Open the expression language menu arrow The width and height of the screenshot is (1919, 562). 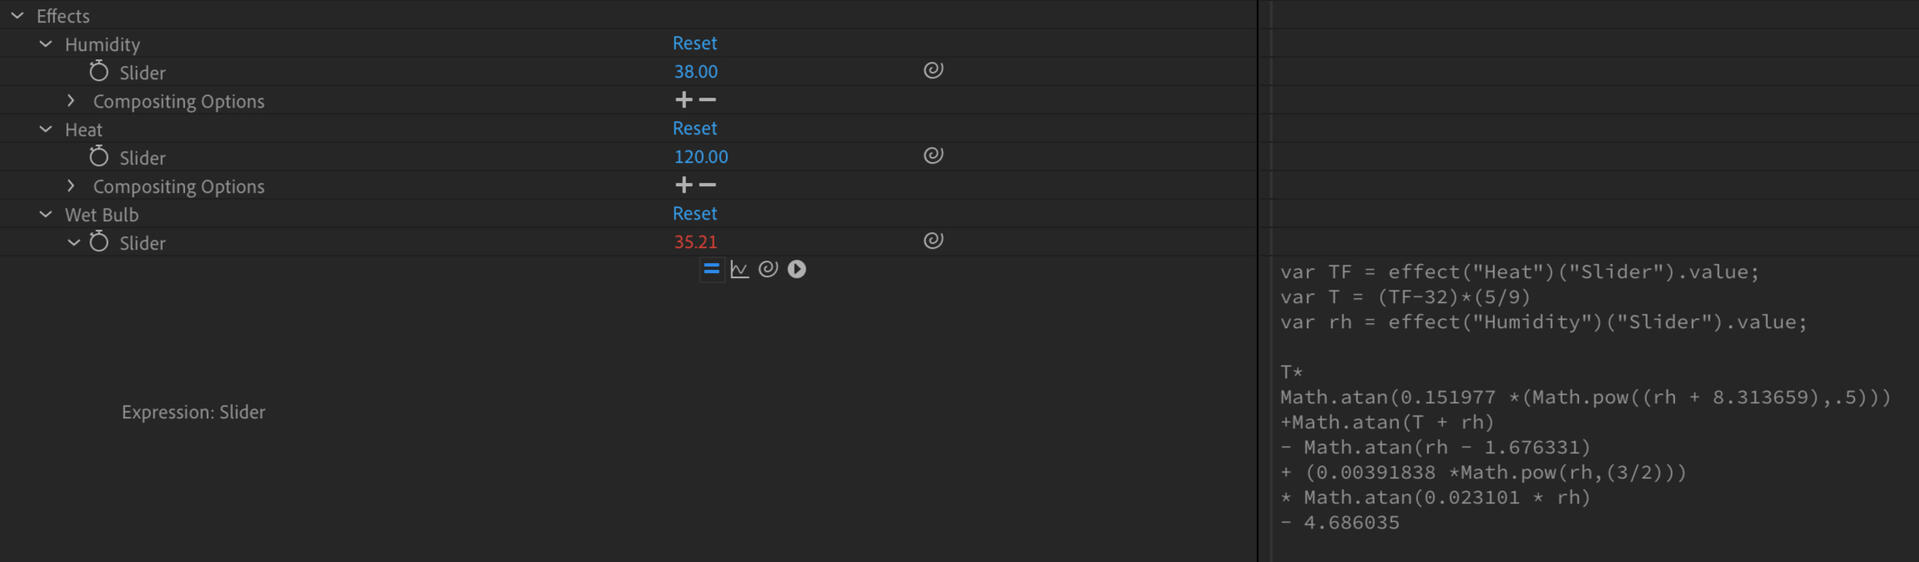797,269
